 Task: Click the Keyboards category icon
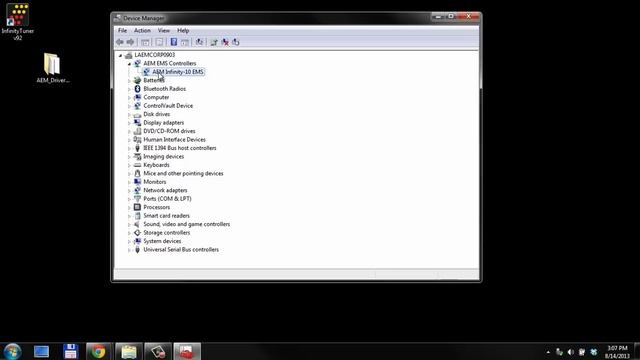pos(138,165)
